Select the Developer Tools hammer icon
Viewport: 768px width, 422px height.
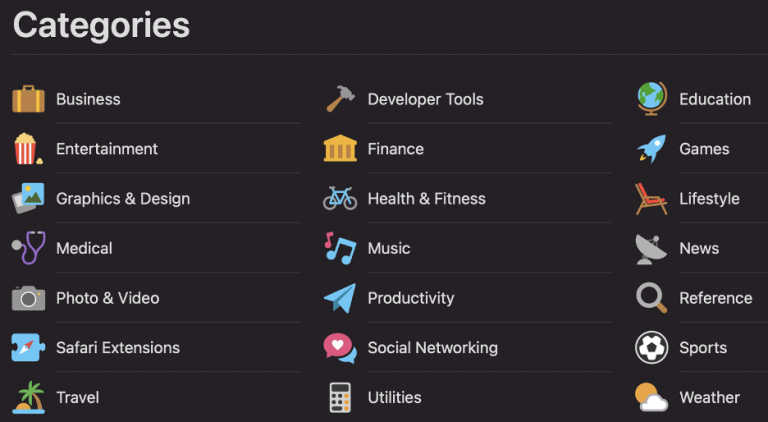(x=340, y=99)
